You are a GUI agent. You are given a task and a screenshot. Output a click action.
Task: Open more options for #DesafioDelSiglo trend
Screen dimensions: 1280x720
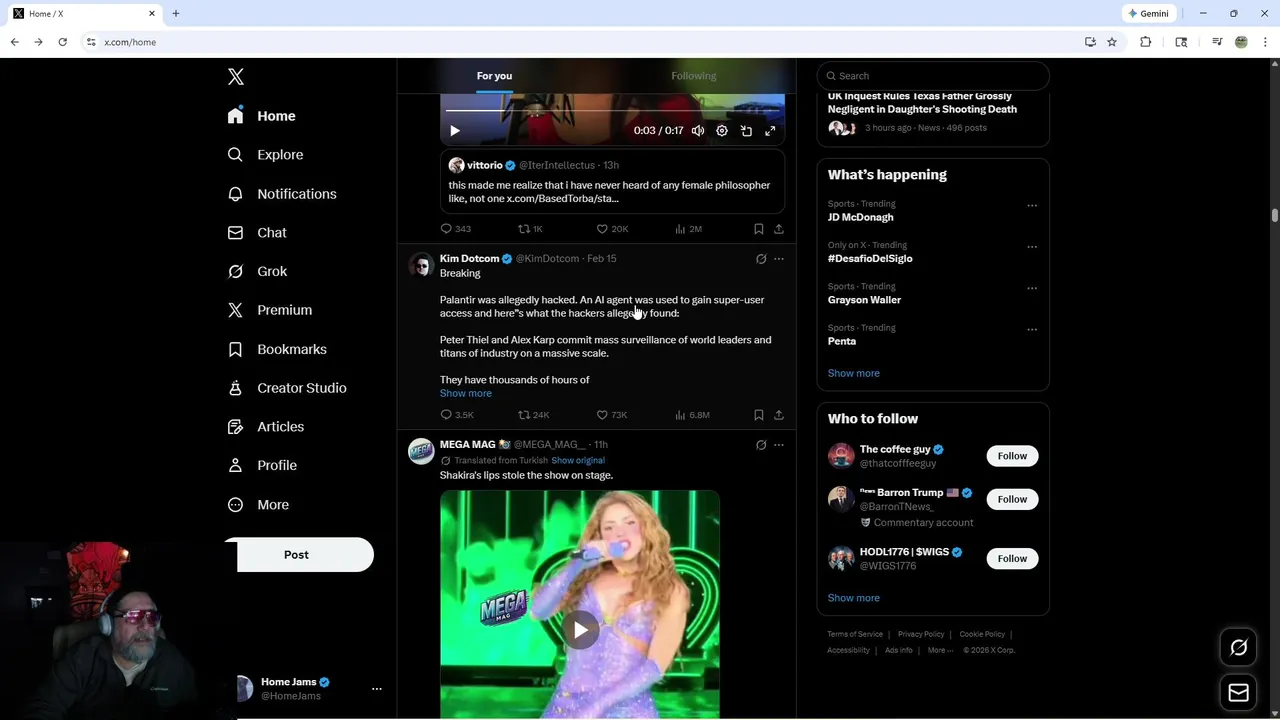click(x=1032, y=247)
